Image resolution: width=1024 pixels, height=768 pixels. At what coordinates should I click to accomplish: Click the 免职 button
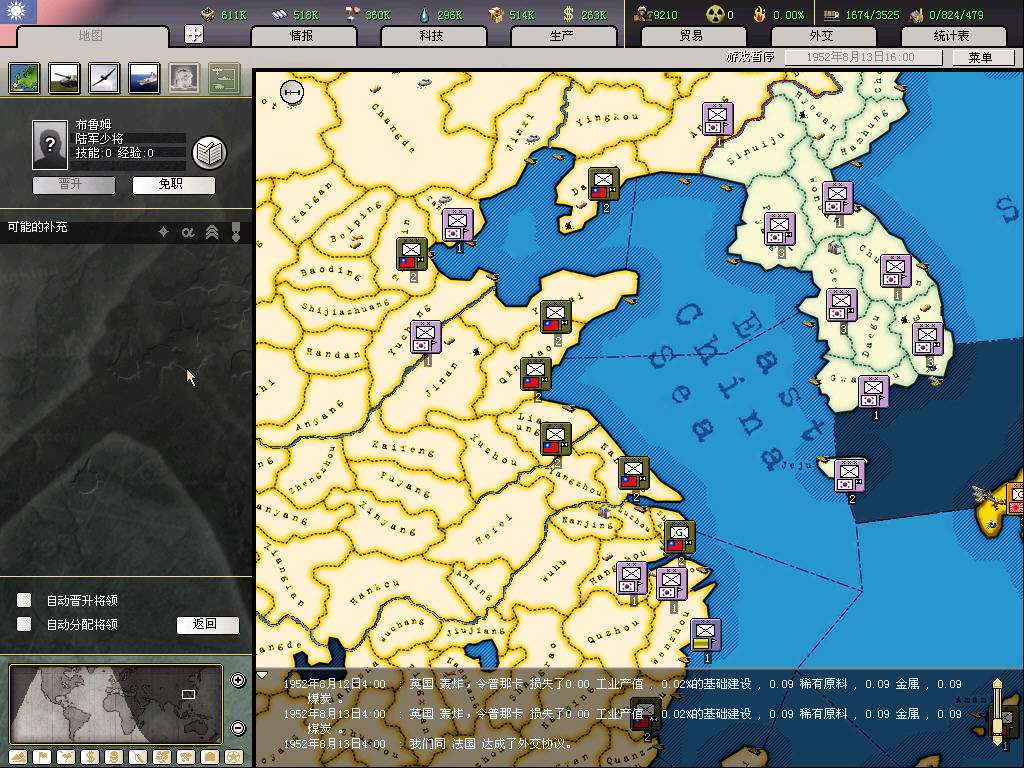(x=173, y=185)
